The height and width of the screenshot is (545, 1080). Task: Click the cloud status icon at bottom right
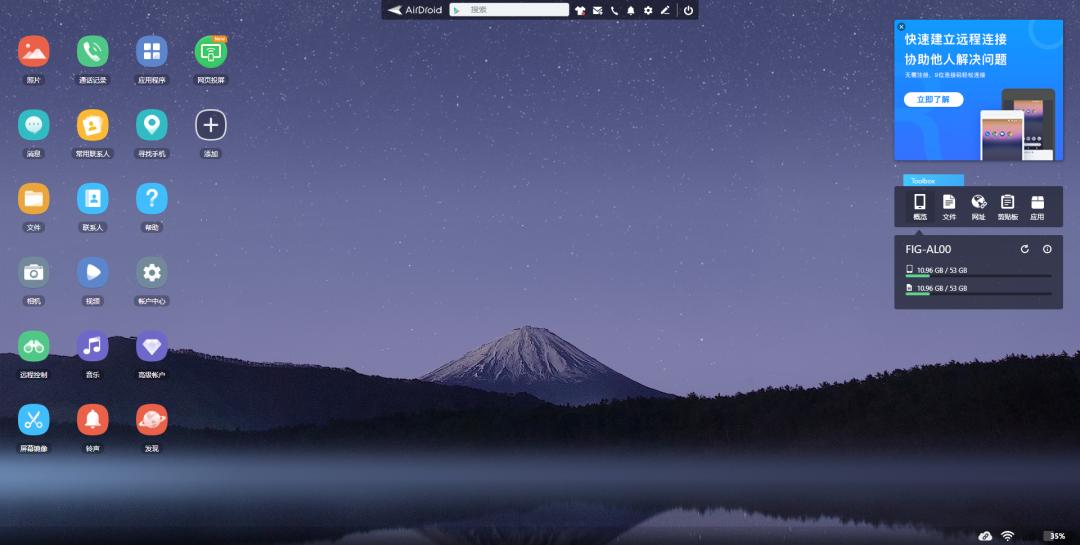point(985,536)
